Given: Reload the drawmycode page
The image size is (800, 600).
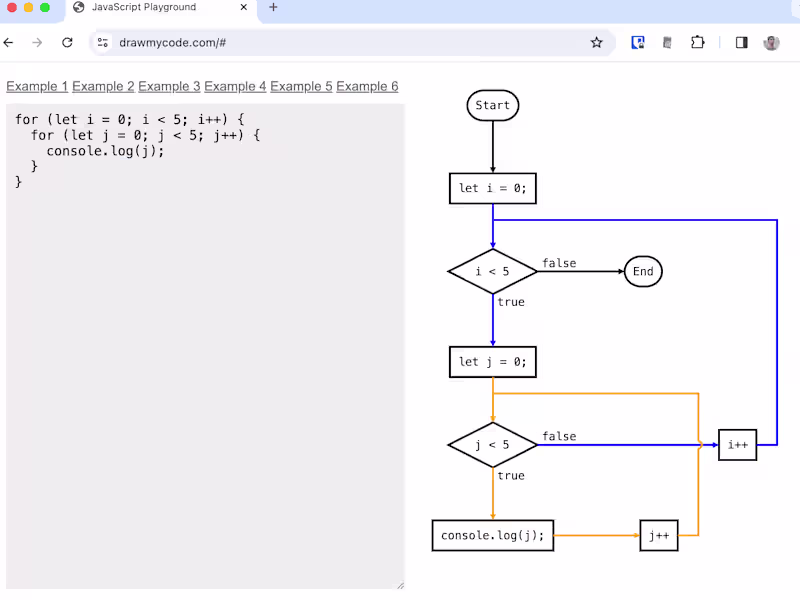Looking at the screenshot, I should pos(67,43).
